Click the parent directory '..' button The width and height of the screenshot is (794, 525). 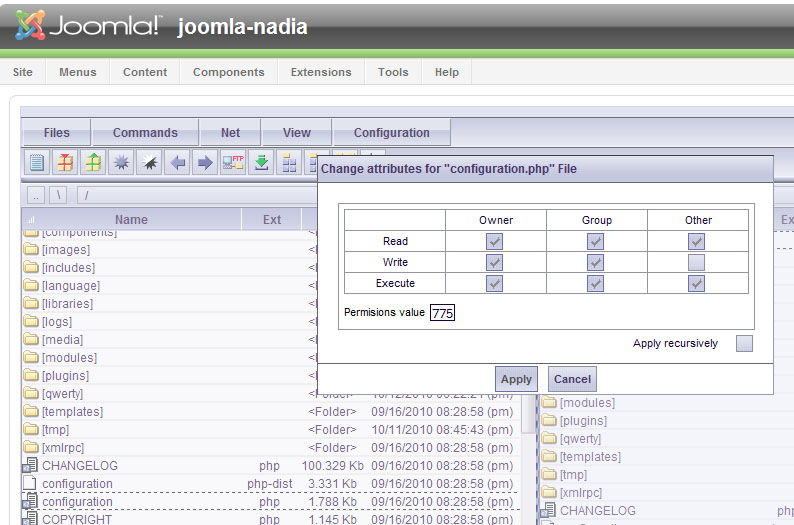tap(36, 195)
